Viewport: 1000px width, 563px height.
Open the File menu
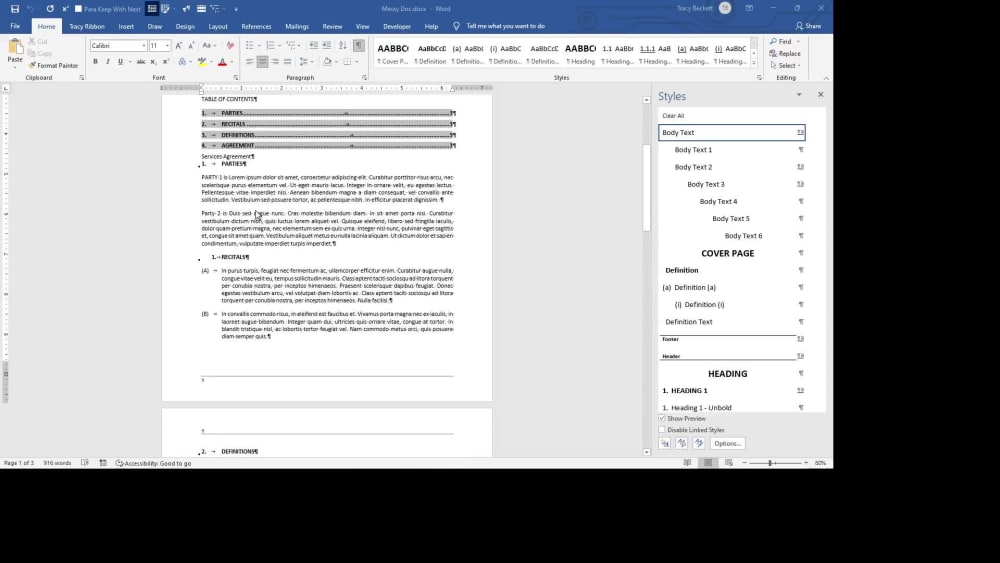point(15,26)
